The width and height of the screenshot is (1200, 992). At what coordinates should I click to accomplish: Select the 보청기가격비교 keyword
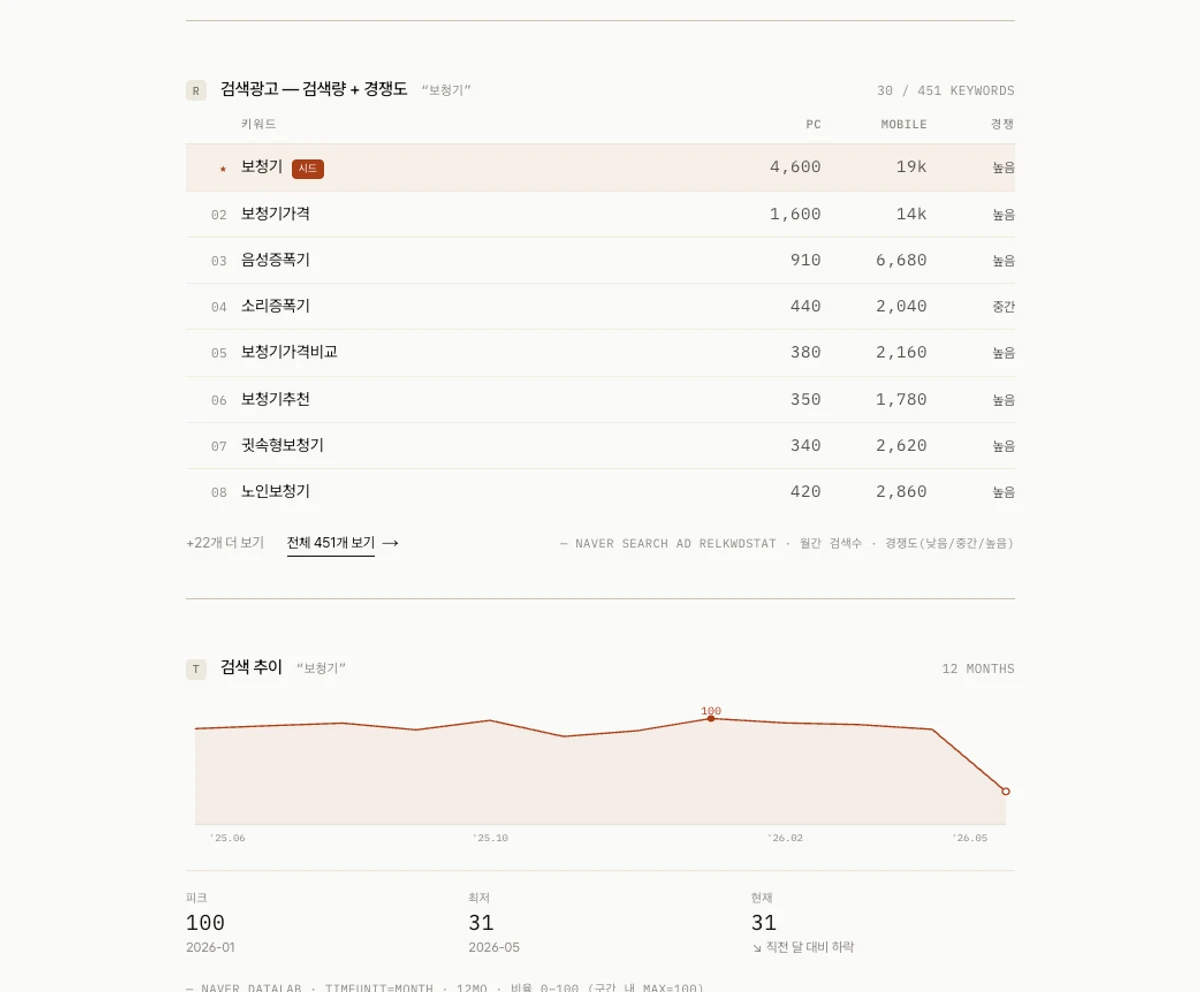289,352
